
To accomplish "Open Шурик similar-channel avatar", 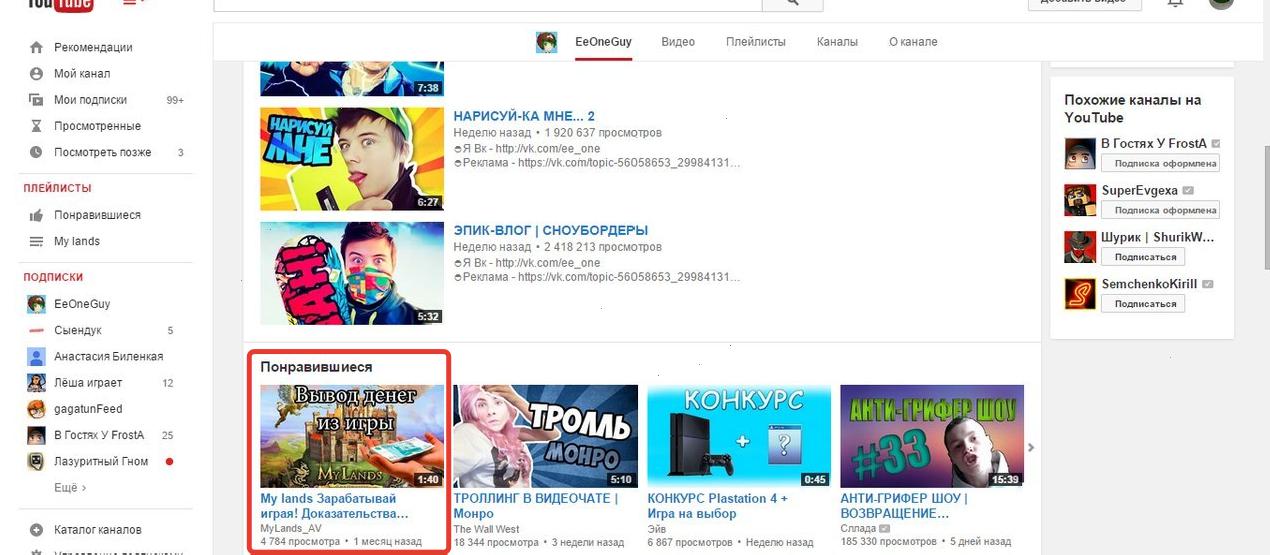I will [x=1080, y=247].
